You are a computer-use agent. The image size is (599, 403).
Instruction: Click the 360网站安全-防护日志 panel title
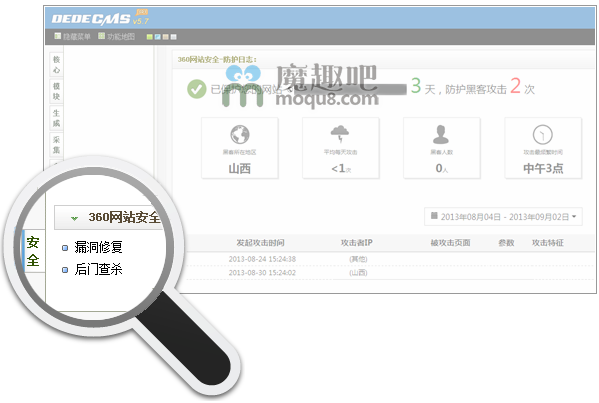coord(217,60)
